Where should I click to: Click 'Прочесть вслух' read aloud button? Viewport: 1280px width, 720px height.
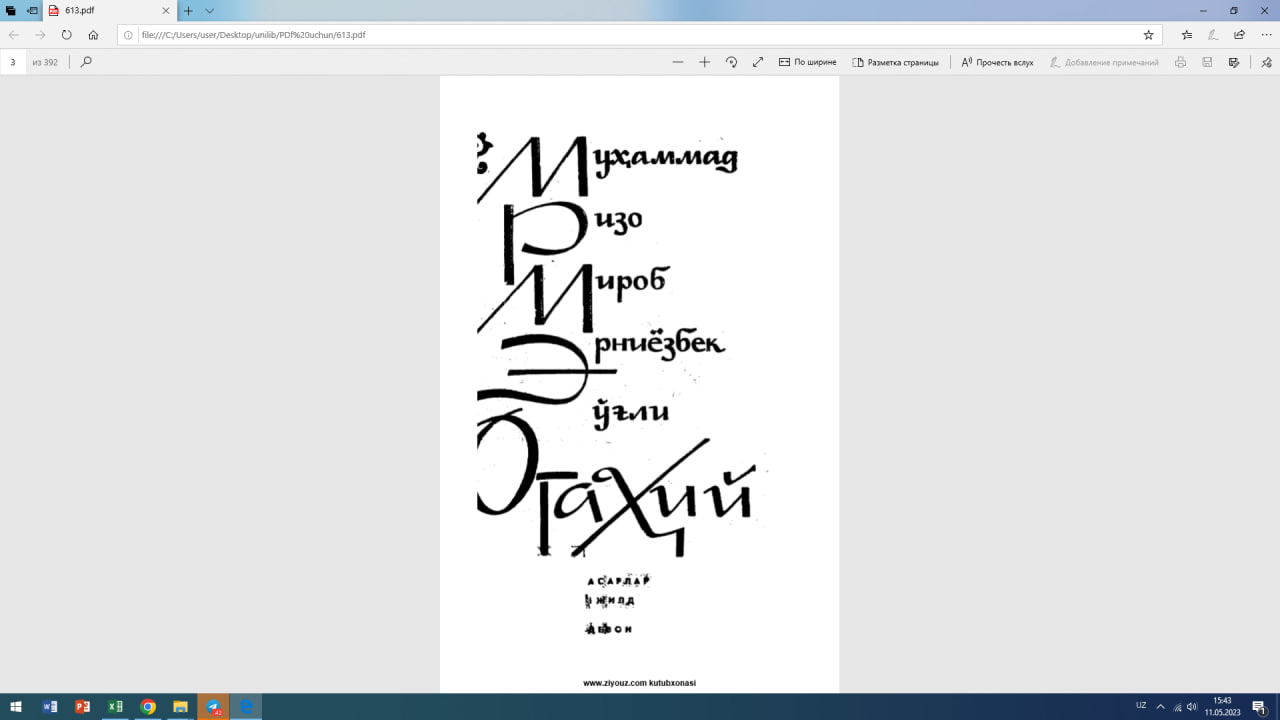click(x=997, y=62)
